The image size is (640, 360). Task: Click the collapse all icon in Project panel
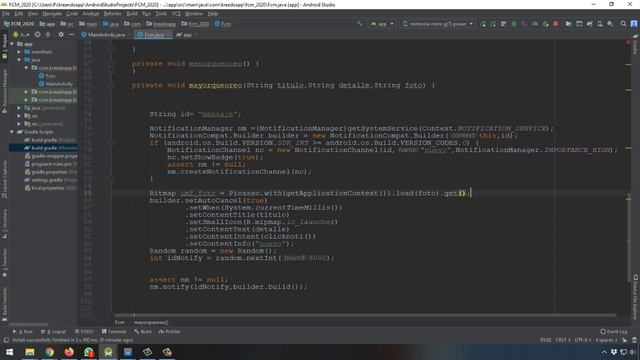(x=48, y=35)
